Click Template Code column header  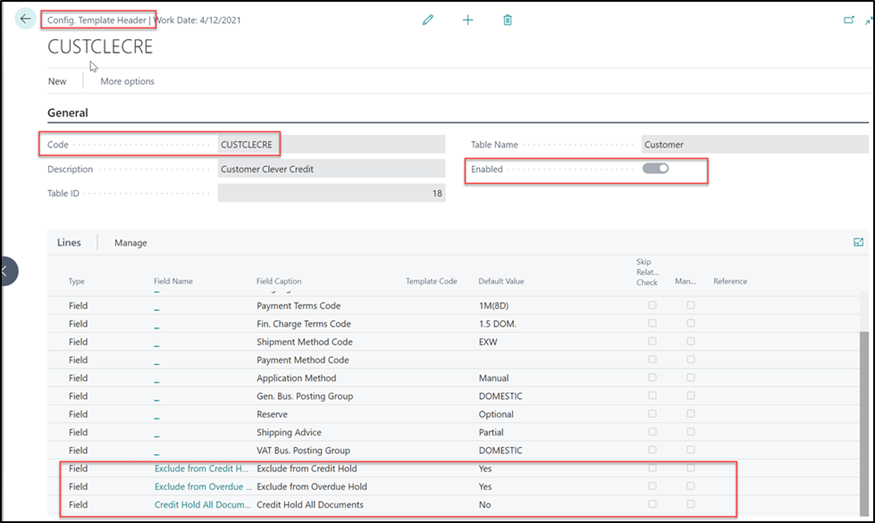point(431,281)
